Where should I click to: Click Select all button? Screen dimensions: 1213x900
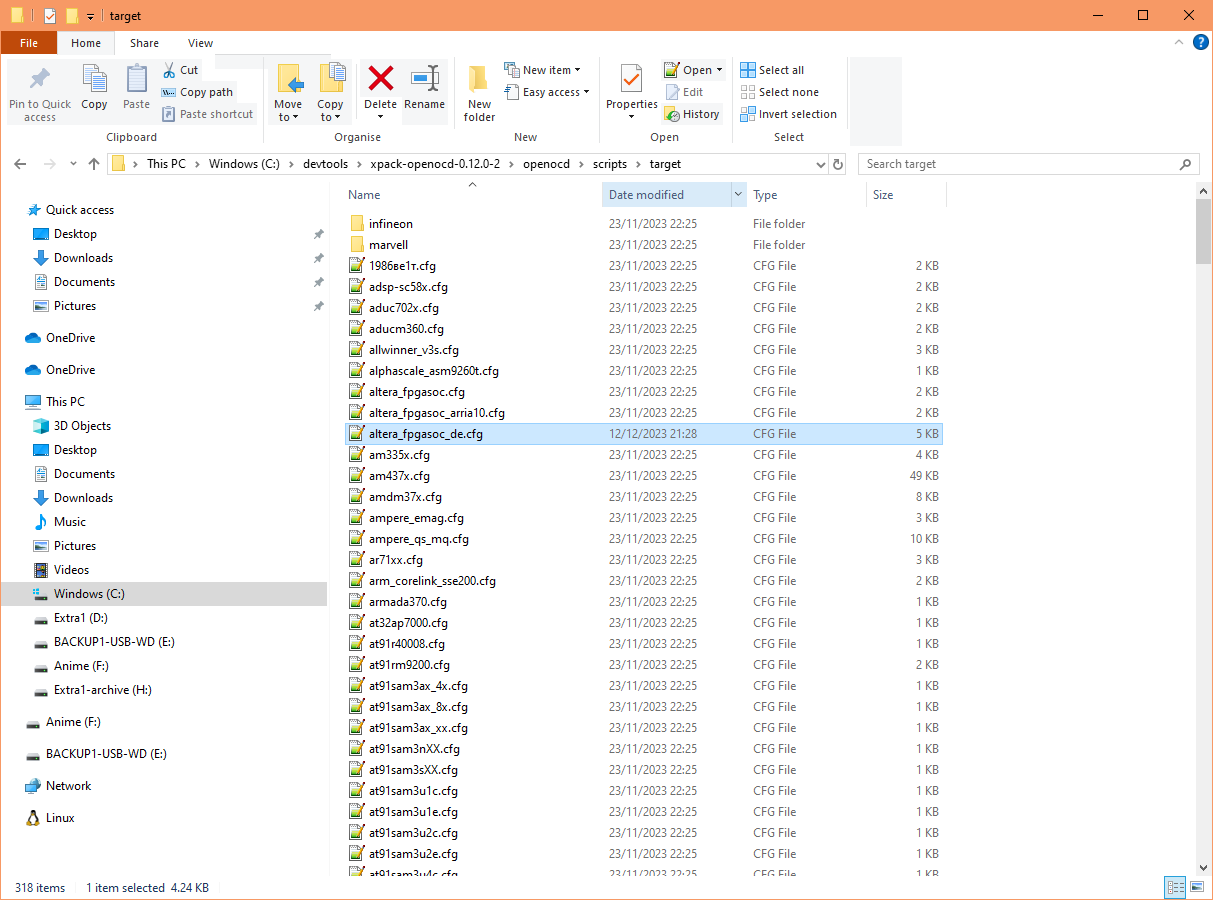pos(772,70)
